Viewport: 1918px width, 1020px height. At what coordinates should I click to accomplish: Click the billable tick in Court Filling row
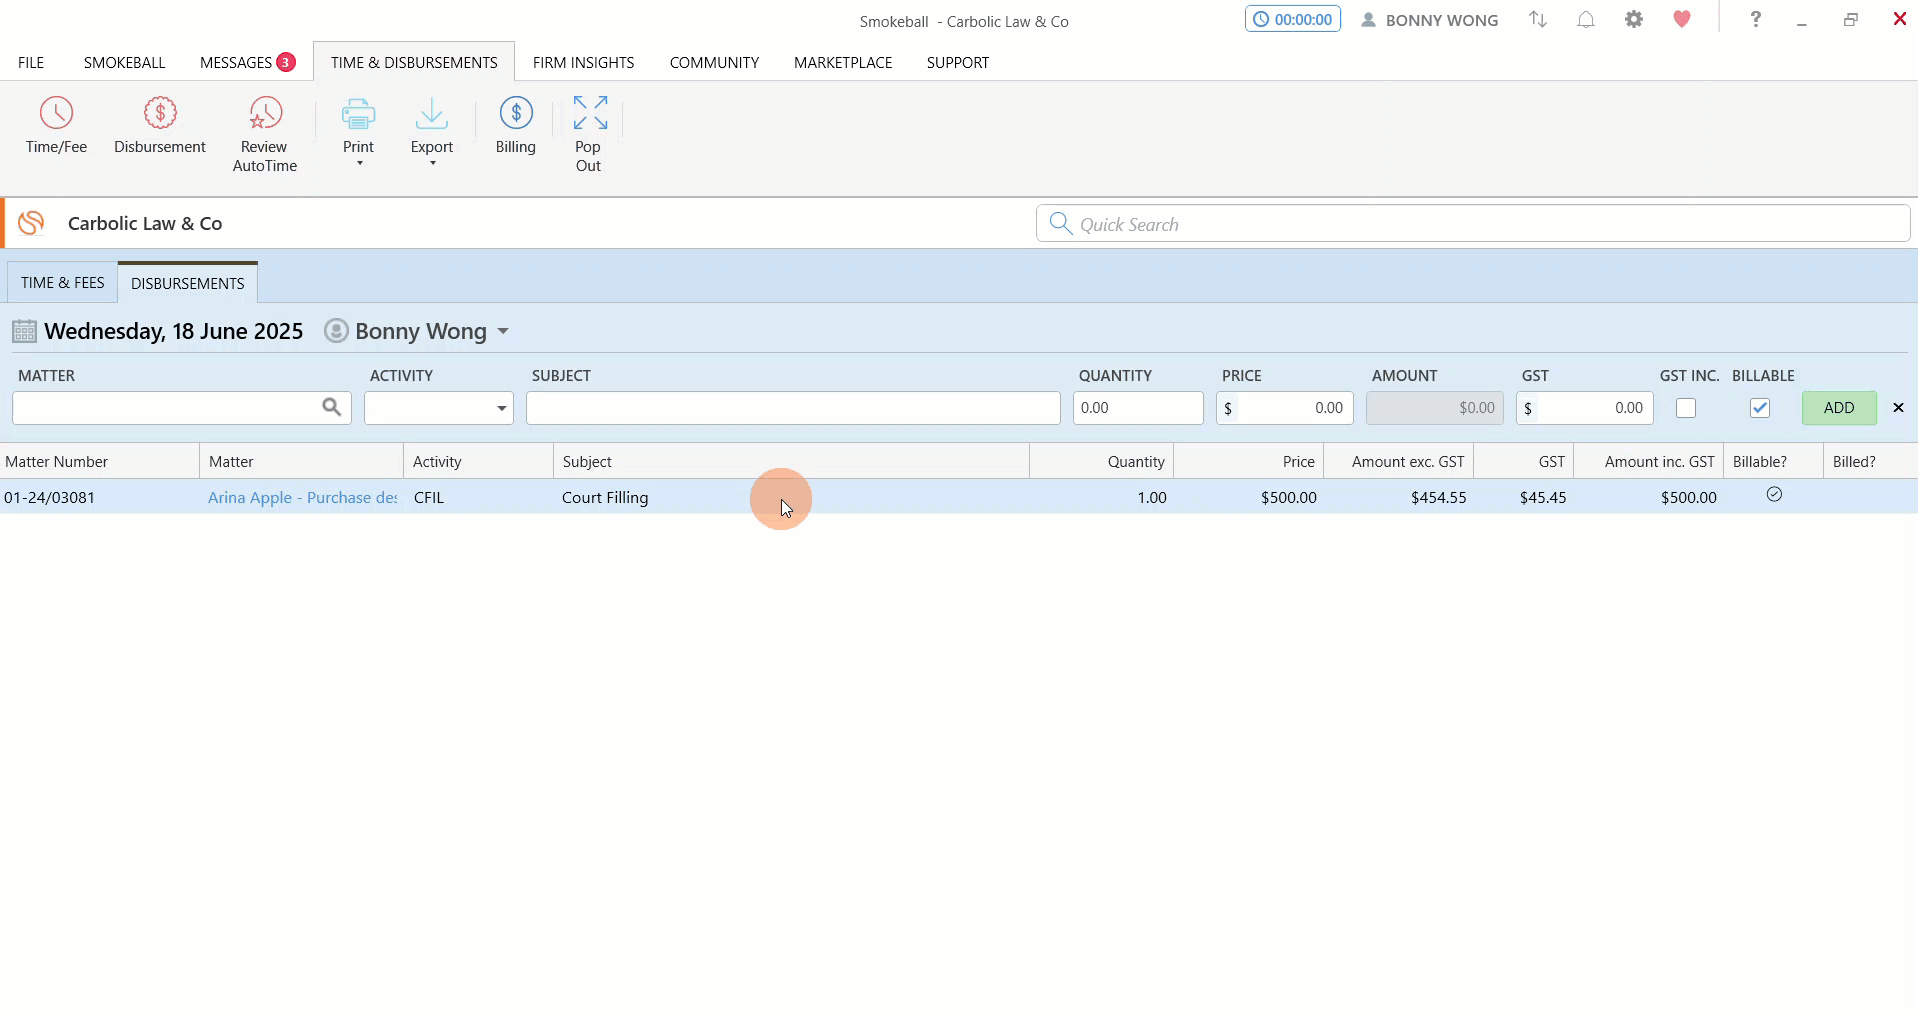coord(1774,494)
